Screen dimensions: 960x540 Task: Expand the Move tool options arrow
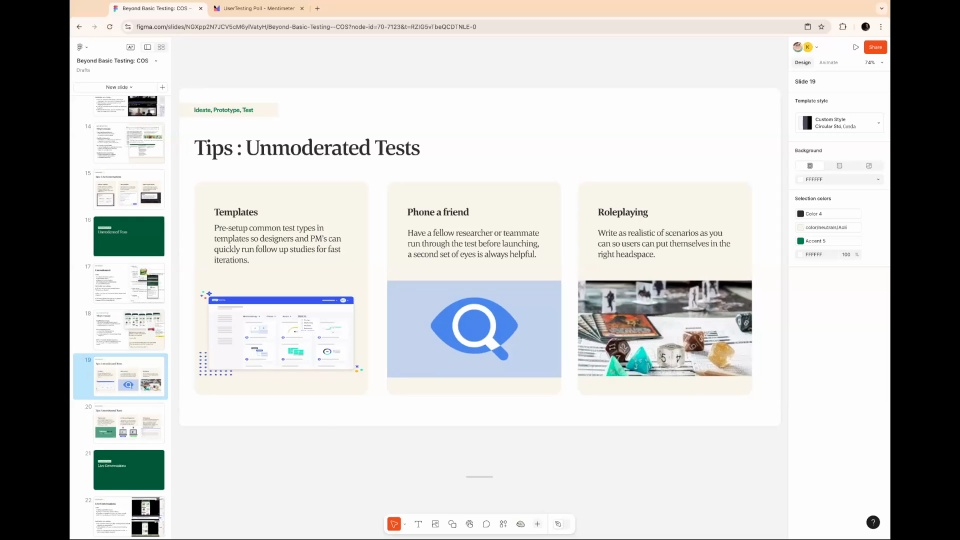click(404, 525)
